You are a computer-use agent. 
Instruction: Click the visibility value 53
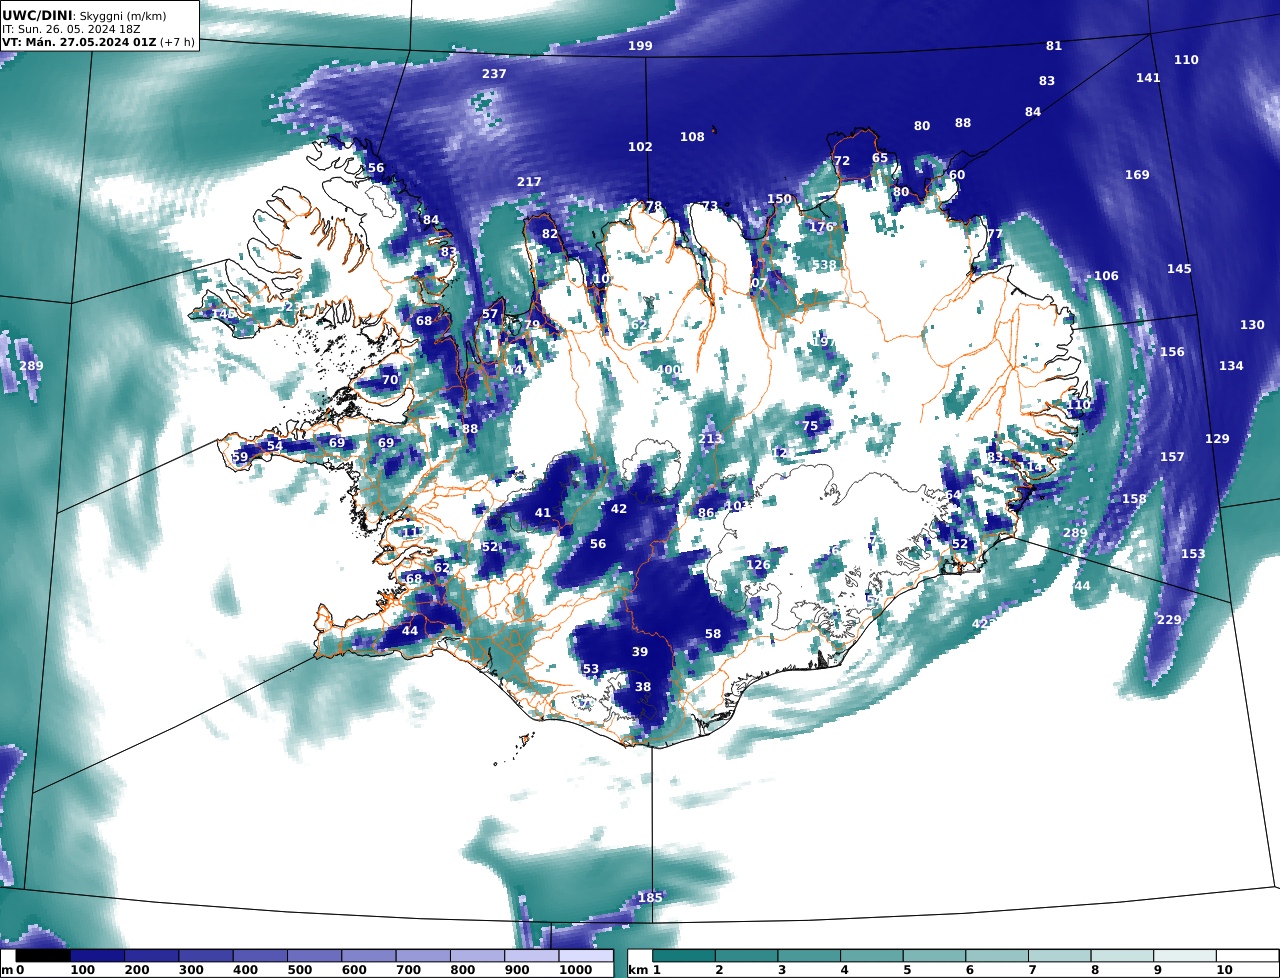tap(591, 670)
